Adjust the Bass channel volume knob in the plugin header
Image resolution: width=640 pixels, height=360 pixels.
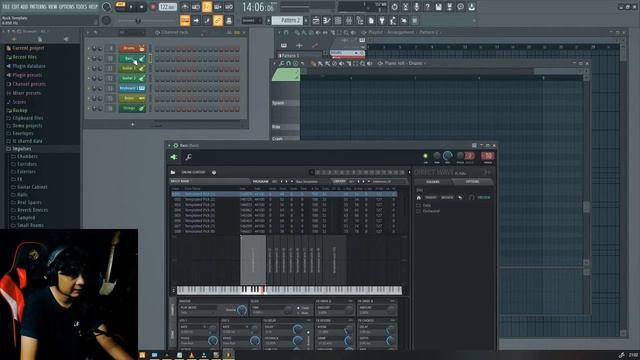pyautogui.click(x=448, y=156)
